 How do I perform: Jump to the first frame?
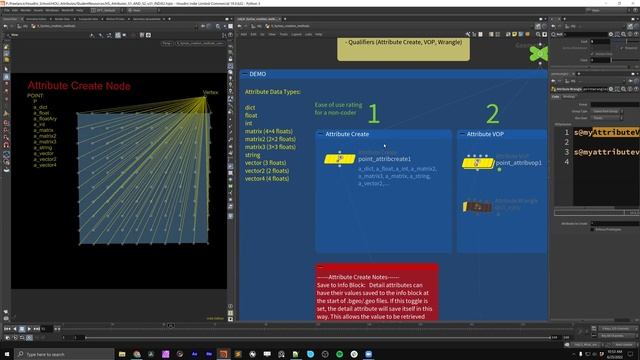pos(7,329)
